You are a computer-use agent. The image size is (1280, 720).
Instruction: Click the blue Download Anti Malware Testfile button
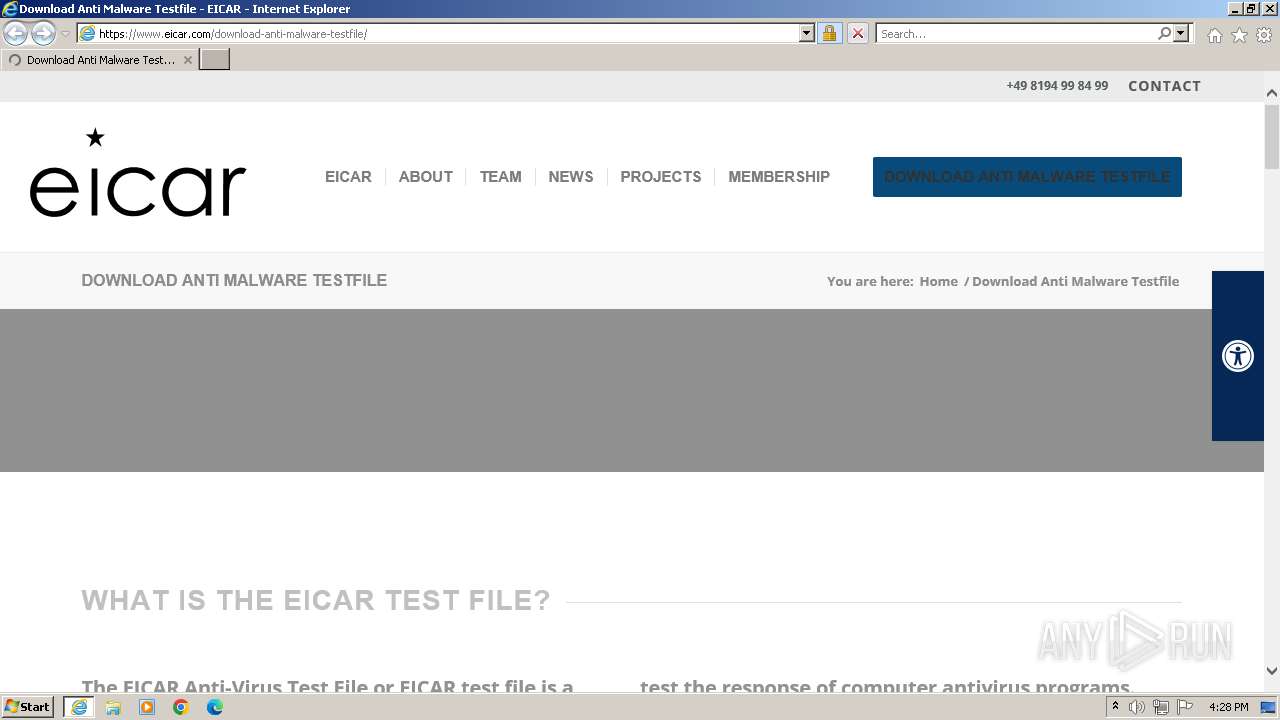point(1027,177)
